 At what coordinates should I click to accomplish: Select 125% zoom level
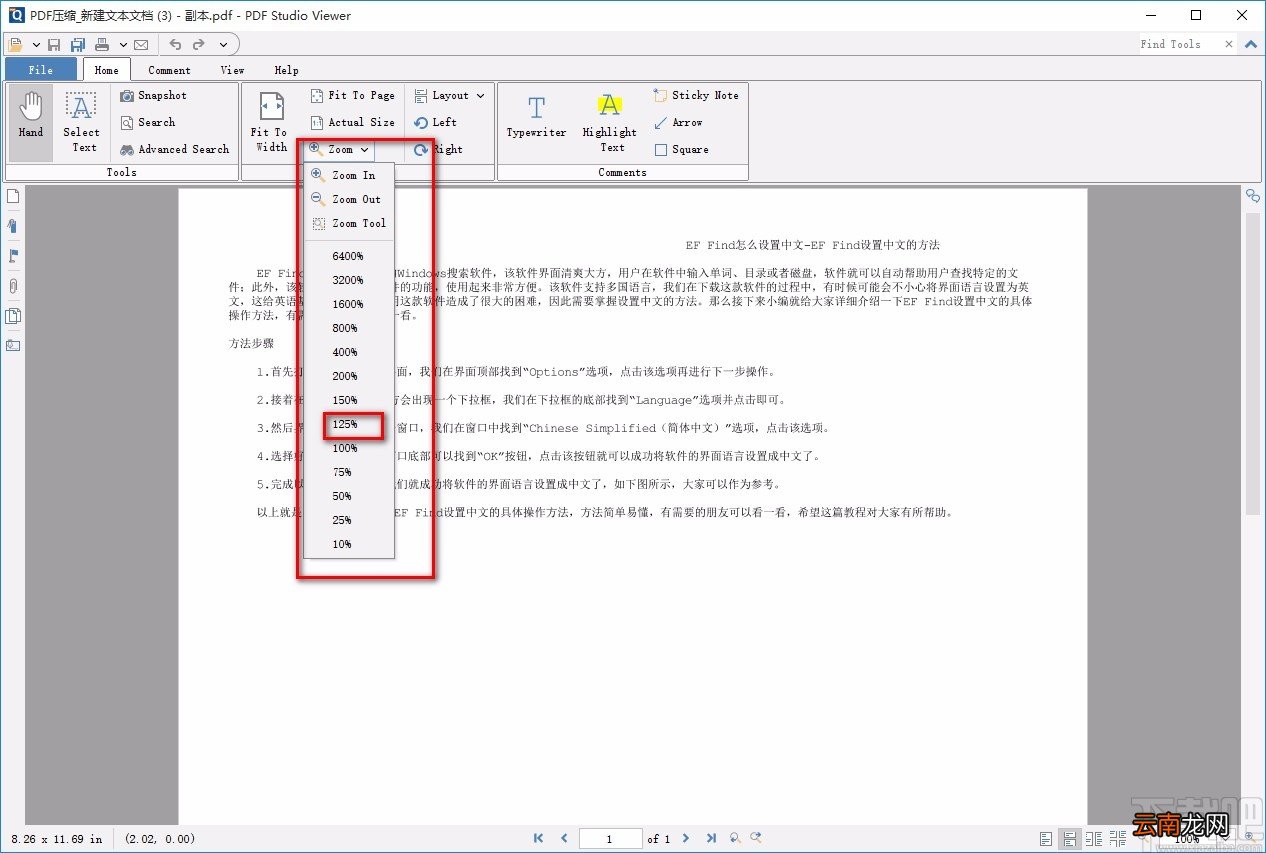349,424
